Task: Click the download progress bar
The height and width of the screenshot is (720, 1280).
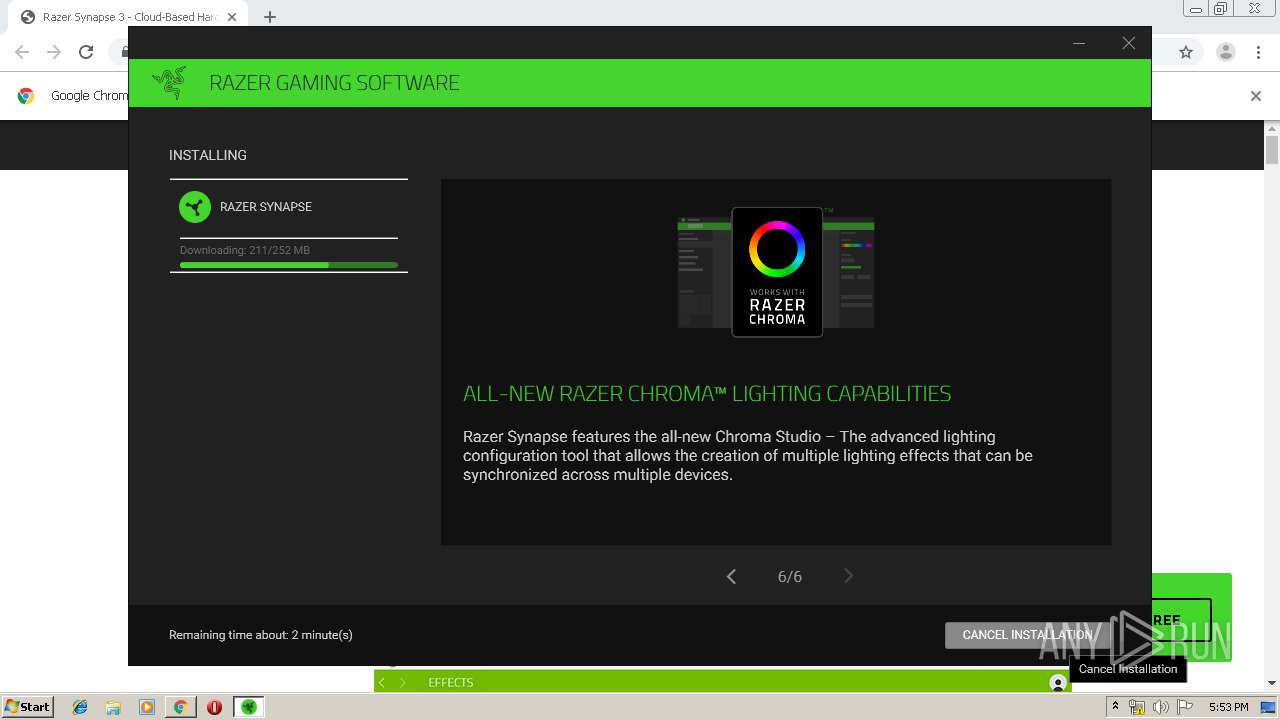Action: tap(289, 265)
